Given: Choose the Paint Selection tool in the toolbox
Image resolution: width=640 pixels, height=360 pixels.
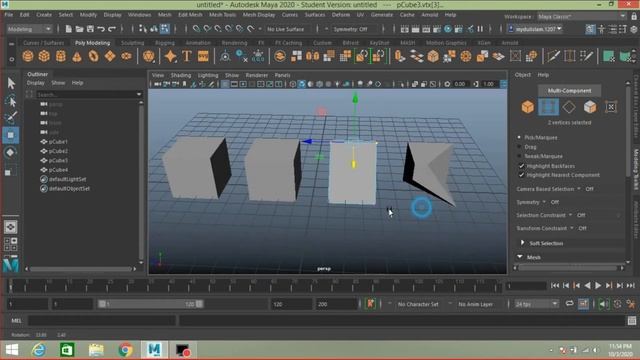Looking at the screenshot, I should 11,118.
